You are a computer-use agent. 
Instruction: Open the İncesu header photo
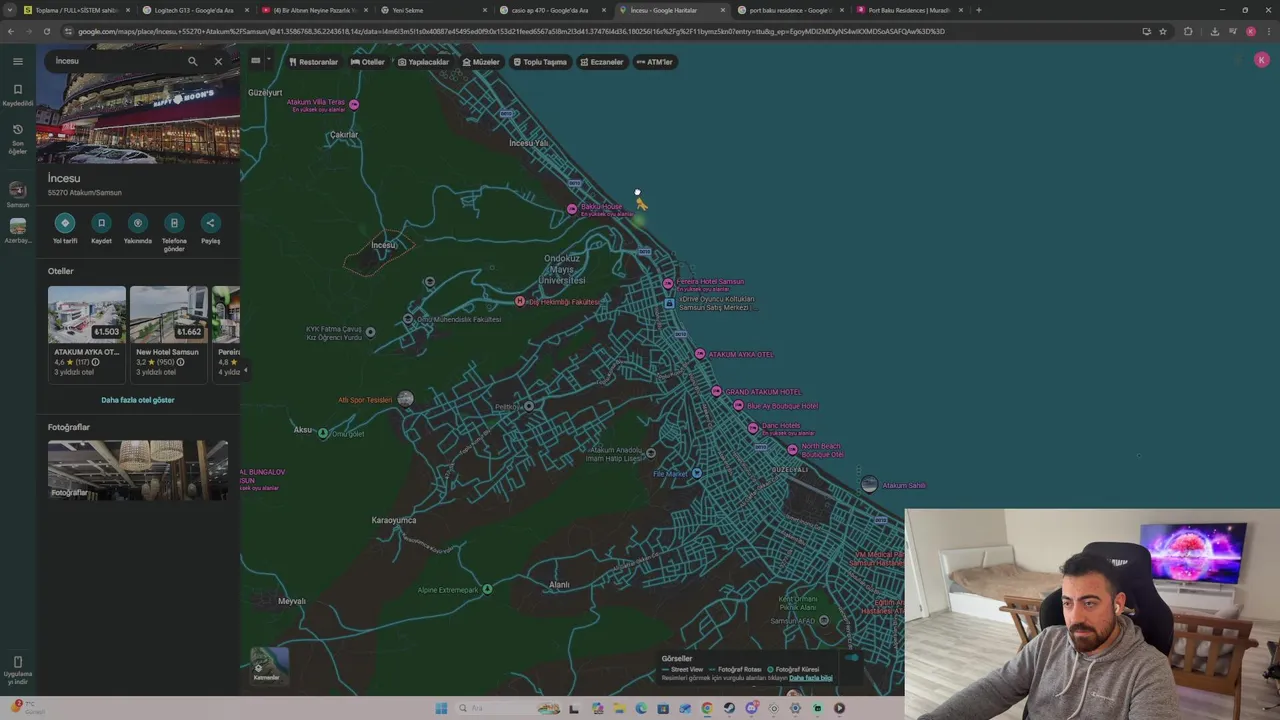[138, 118]
